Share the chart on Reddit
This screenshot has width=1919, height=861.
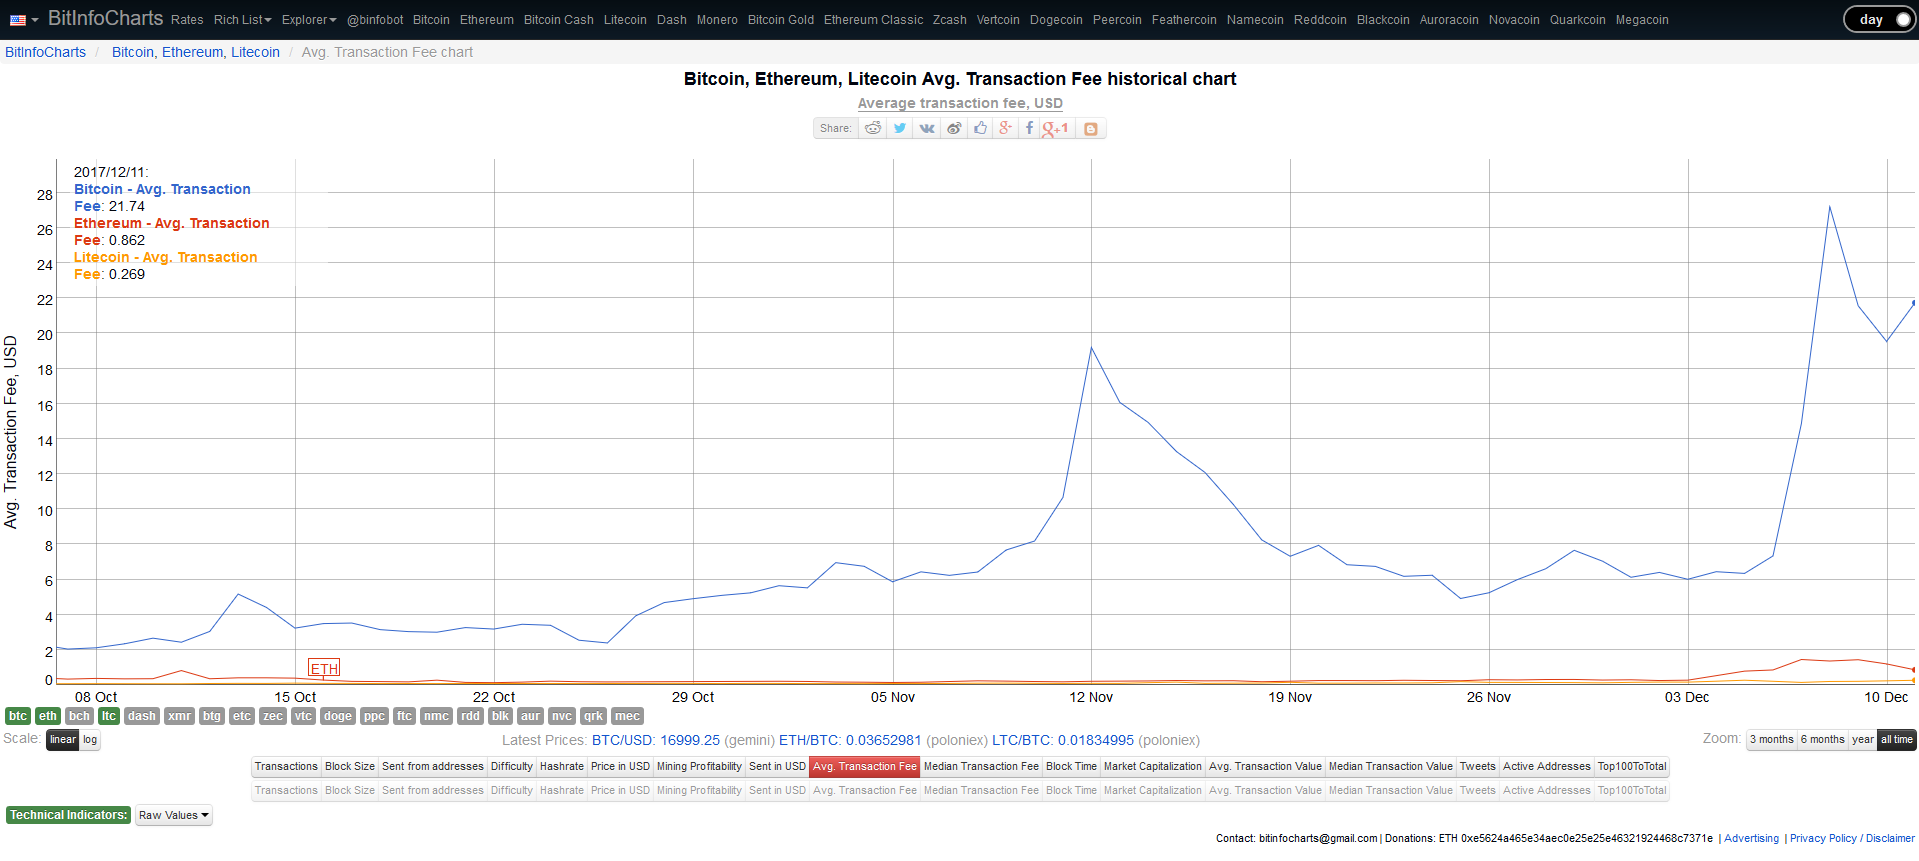coord(873,128)
